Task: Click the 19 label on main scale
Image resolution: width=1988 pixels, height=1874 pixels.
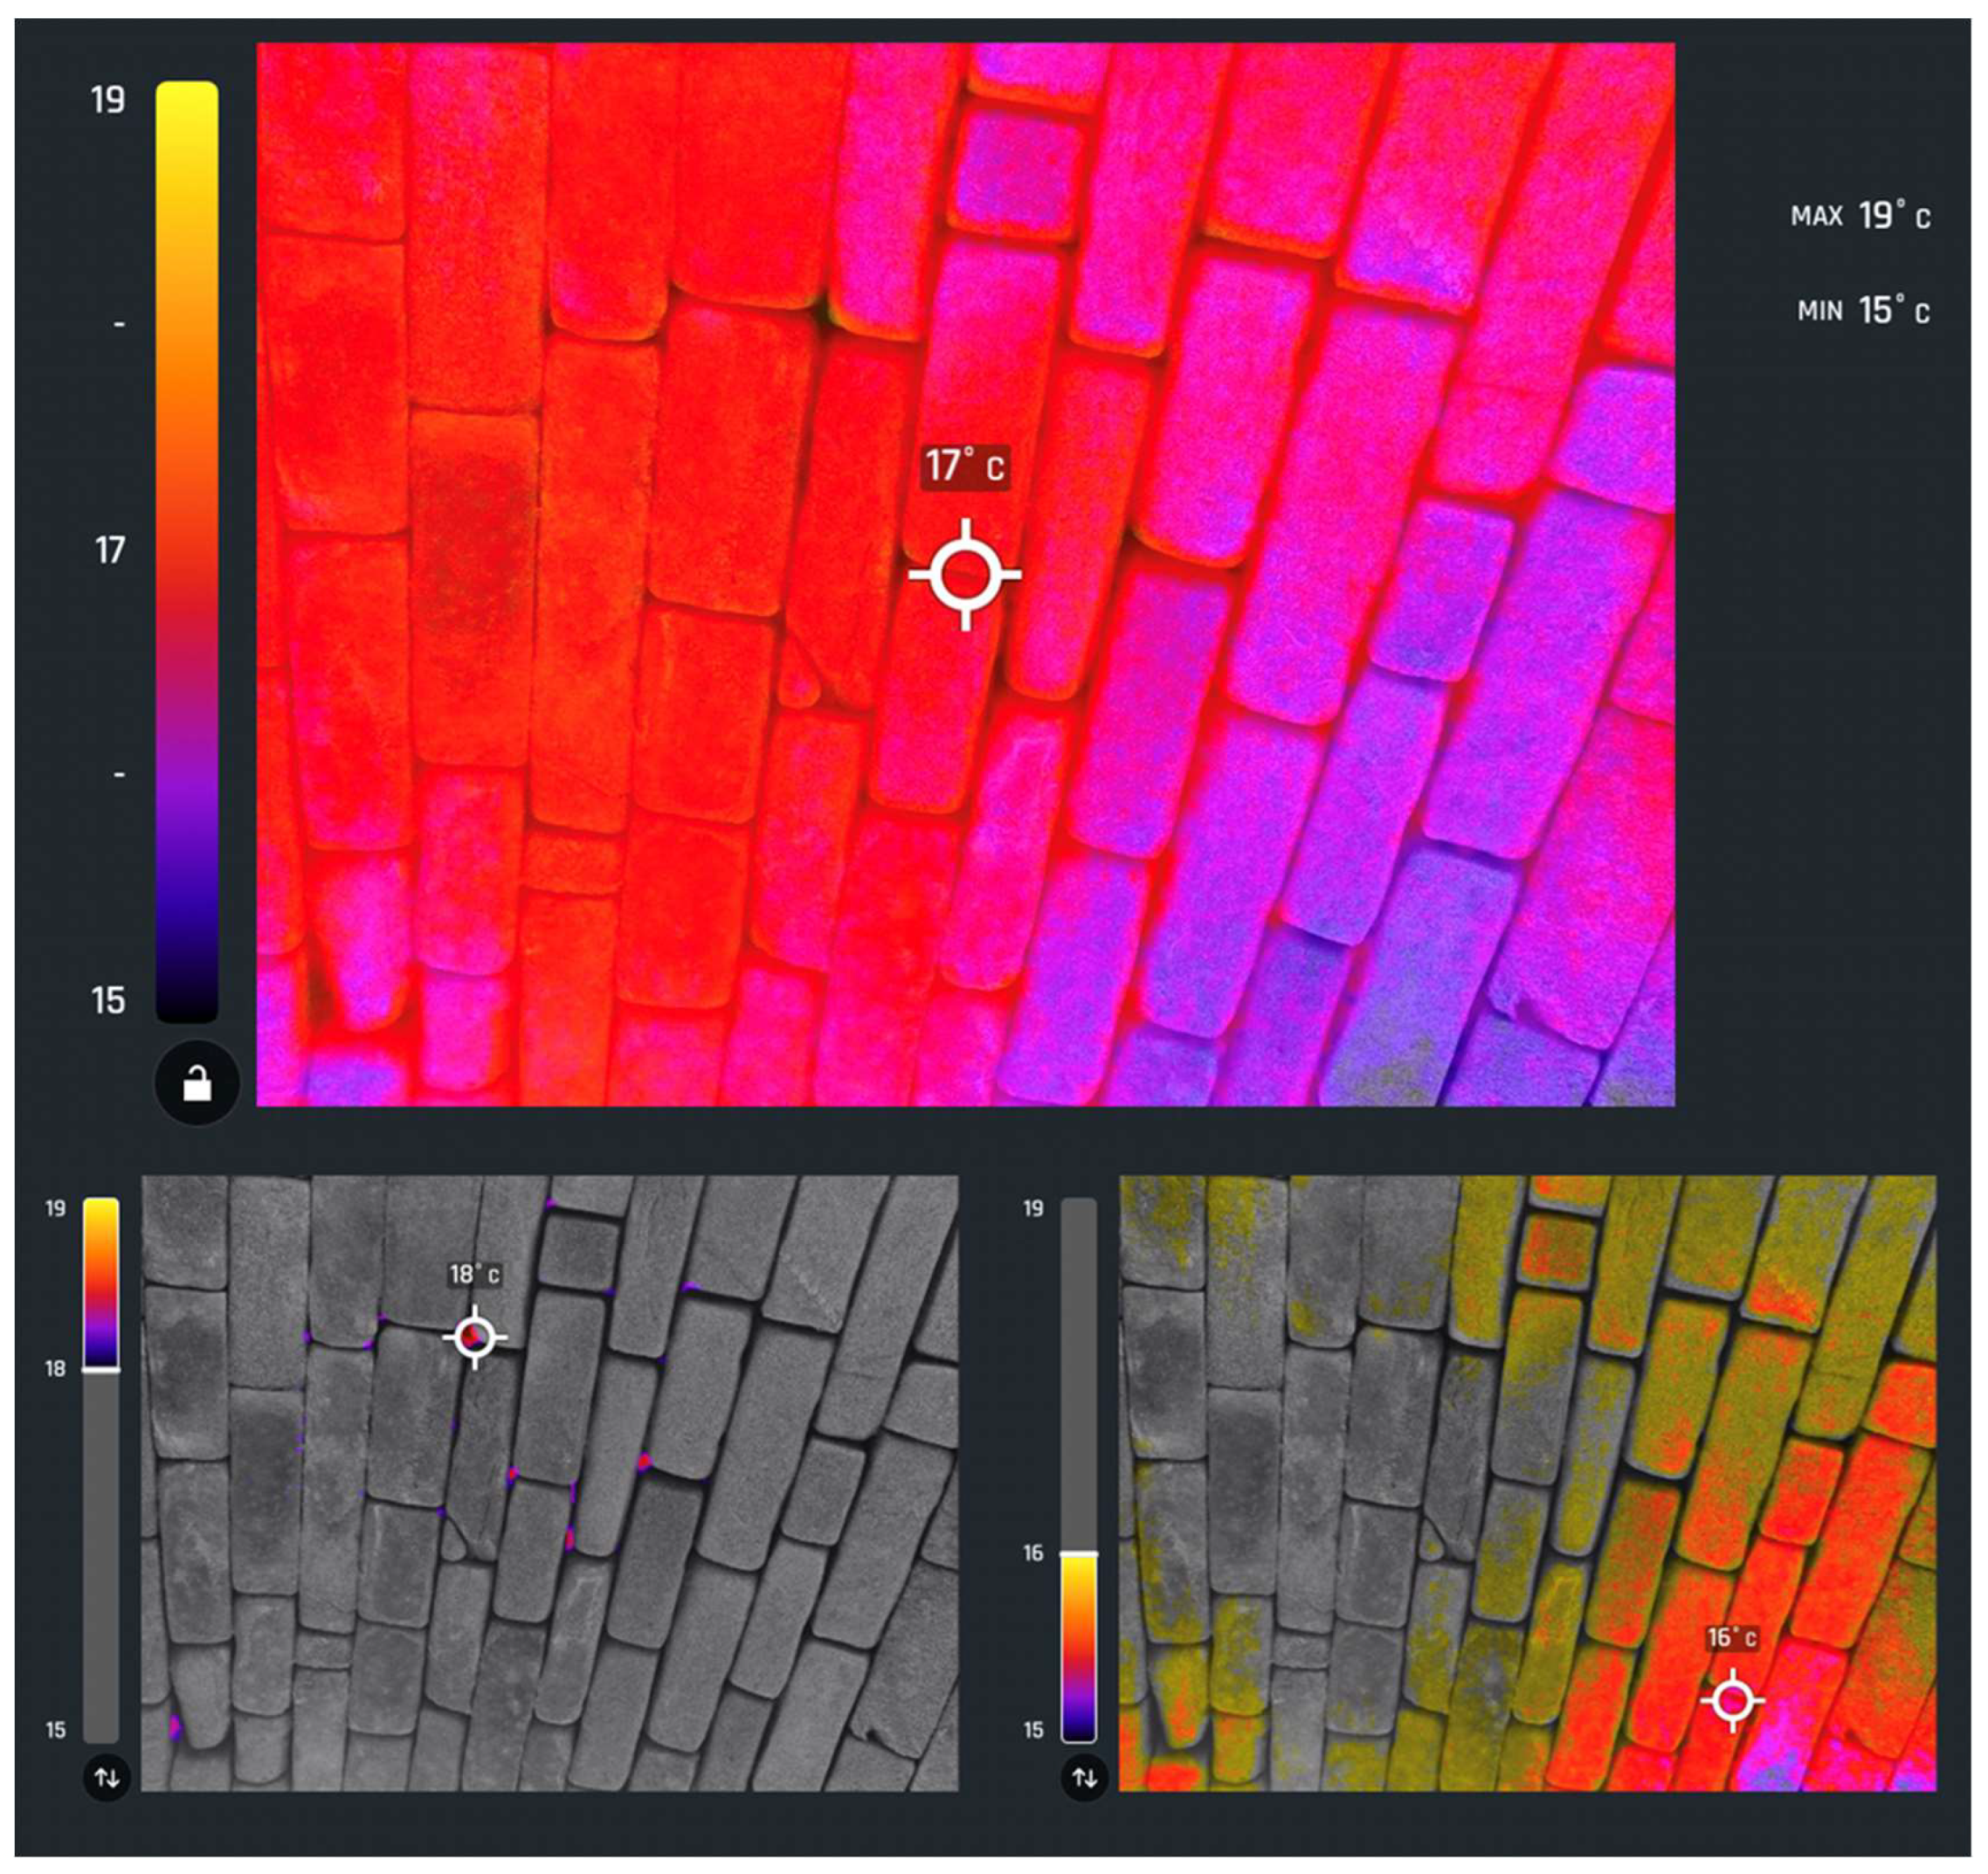Action: (x=108, y=100)
